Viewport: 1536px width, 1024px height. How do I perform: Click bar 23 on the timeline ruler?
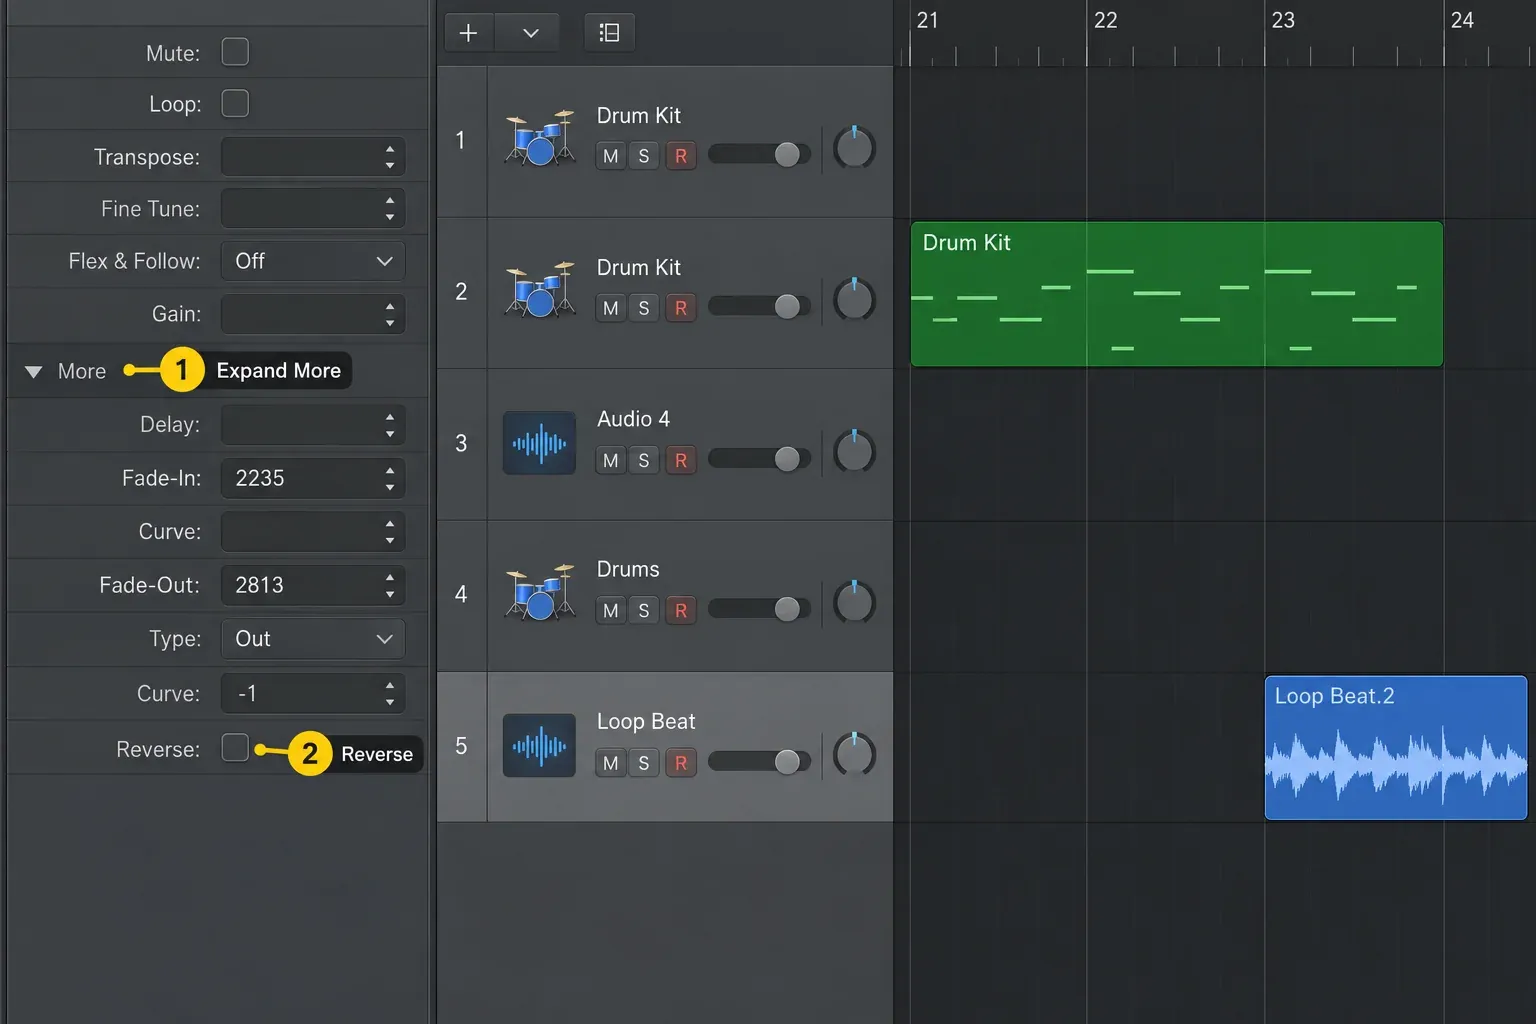1283,20
